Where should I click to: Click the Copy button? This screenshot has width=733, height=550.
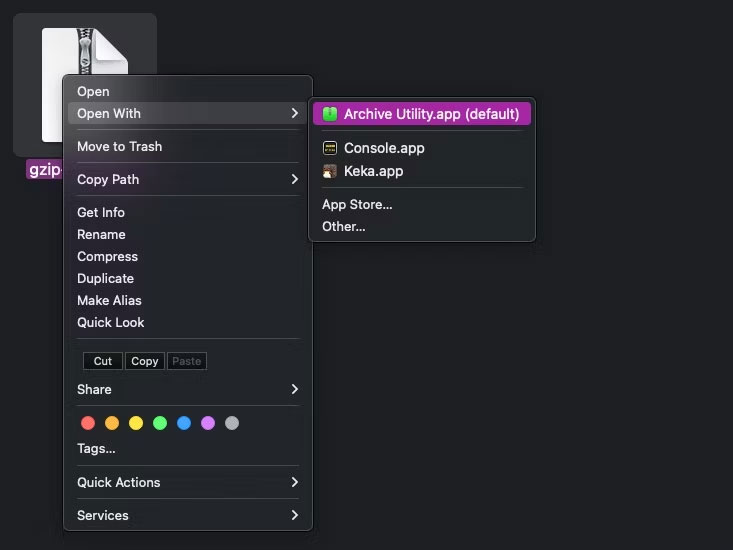145,361
